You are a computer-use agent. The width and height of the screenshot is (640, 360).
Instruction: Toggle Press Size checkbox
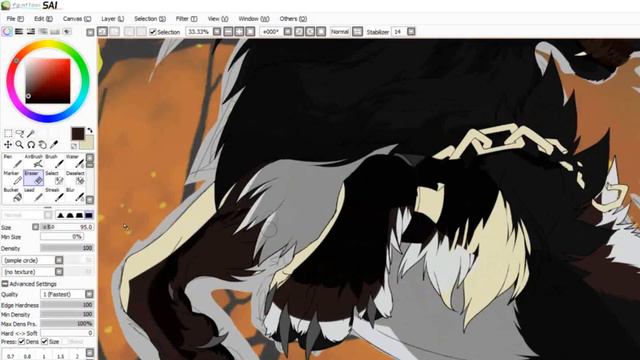pyautogui.click(x=44, y=342)
